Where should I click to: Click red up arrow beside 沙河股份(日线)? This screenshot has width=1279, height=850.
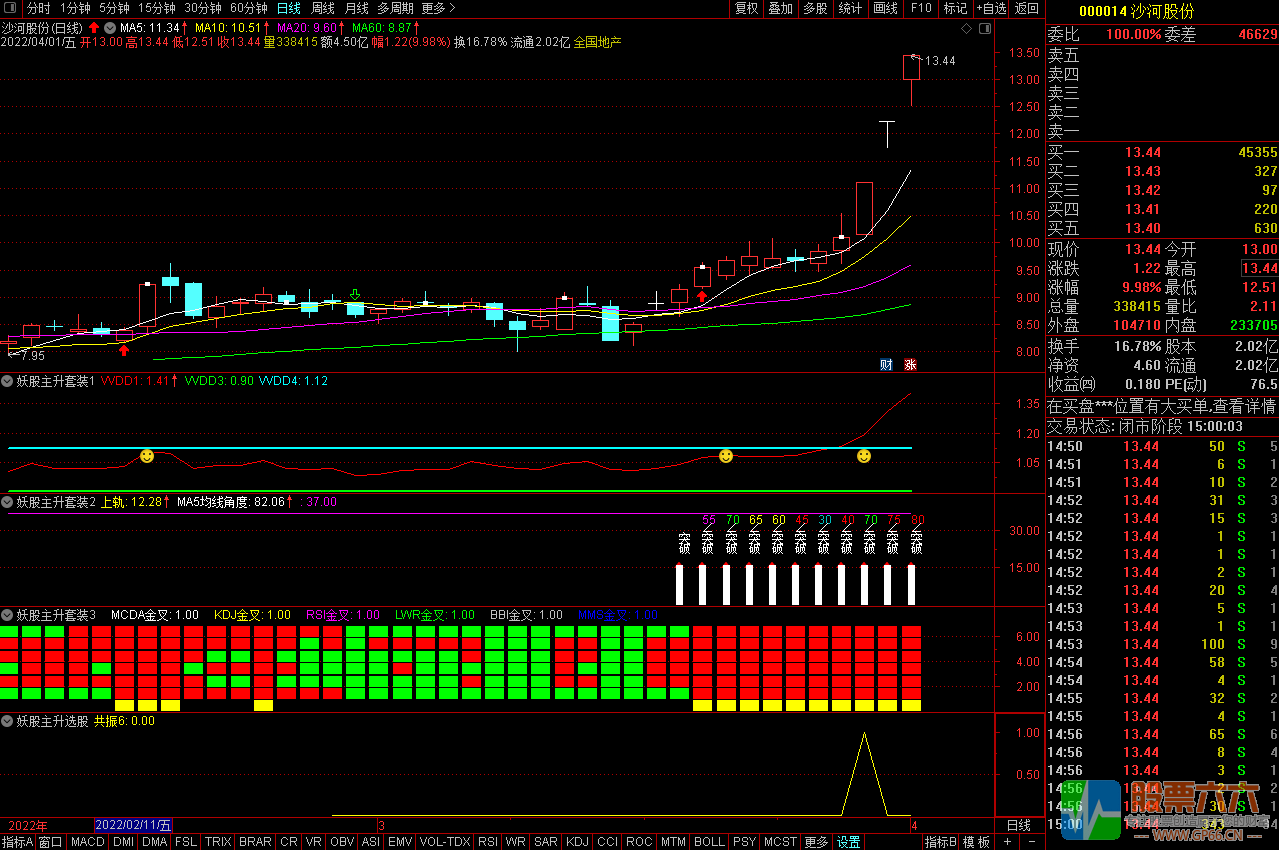pos(94,28)
